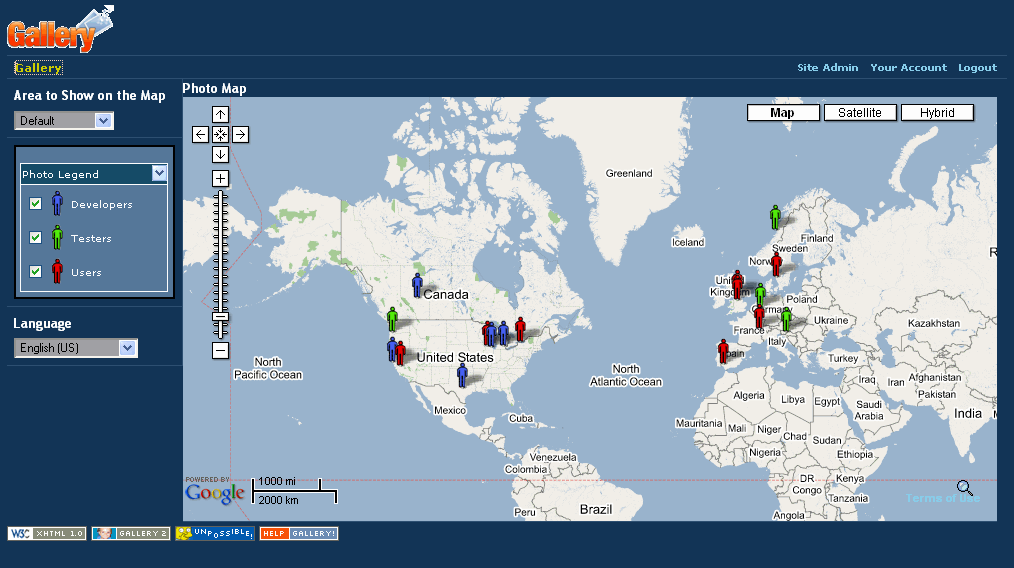Toggle the Testers checkbox

pyautogui.click(x=36, y=237)
